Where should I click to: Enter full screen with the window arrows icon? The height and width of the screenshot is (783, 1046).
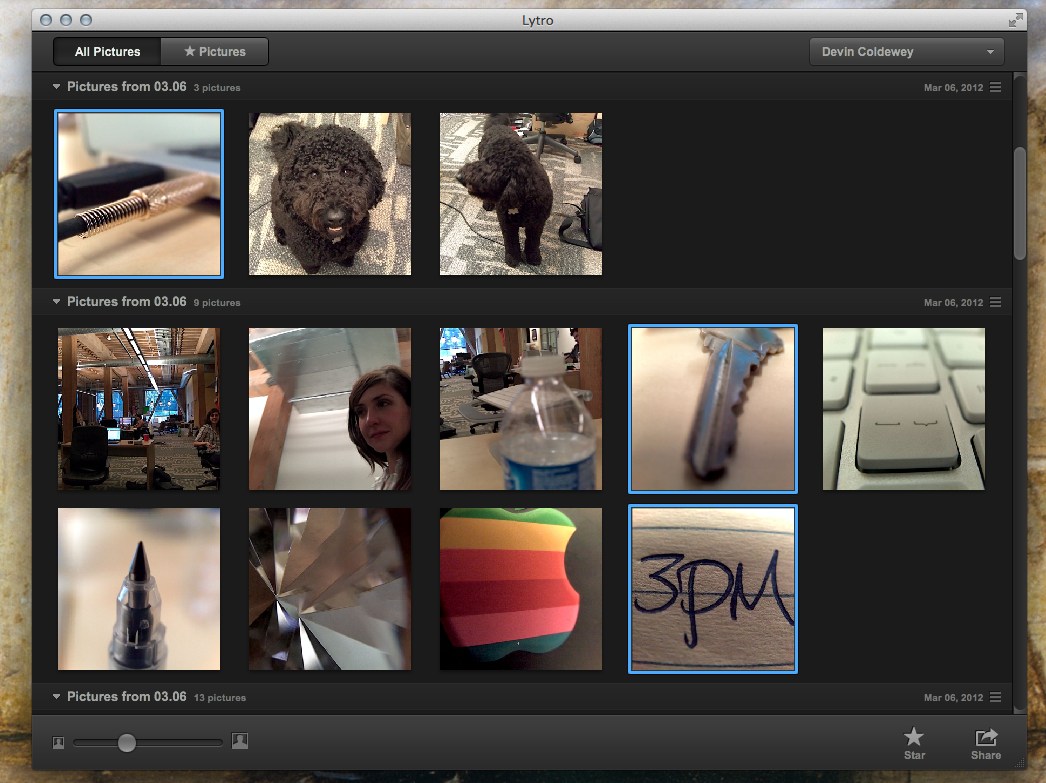point(1017,19)
